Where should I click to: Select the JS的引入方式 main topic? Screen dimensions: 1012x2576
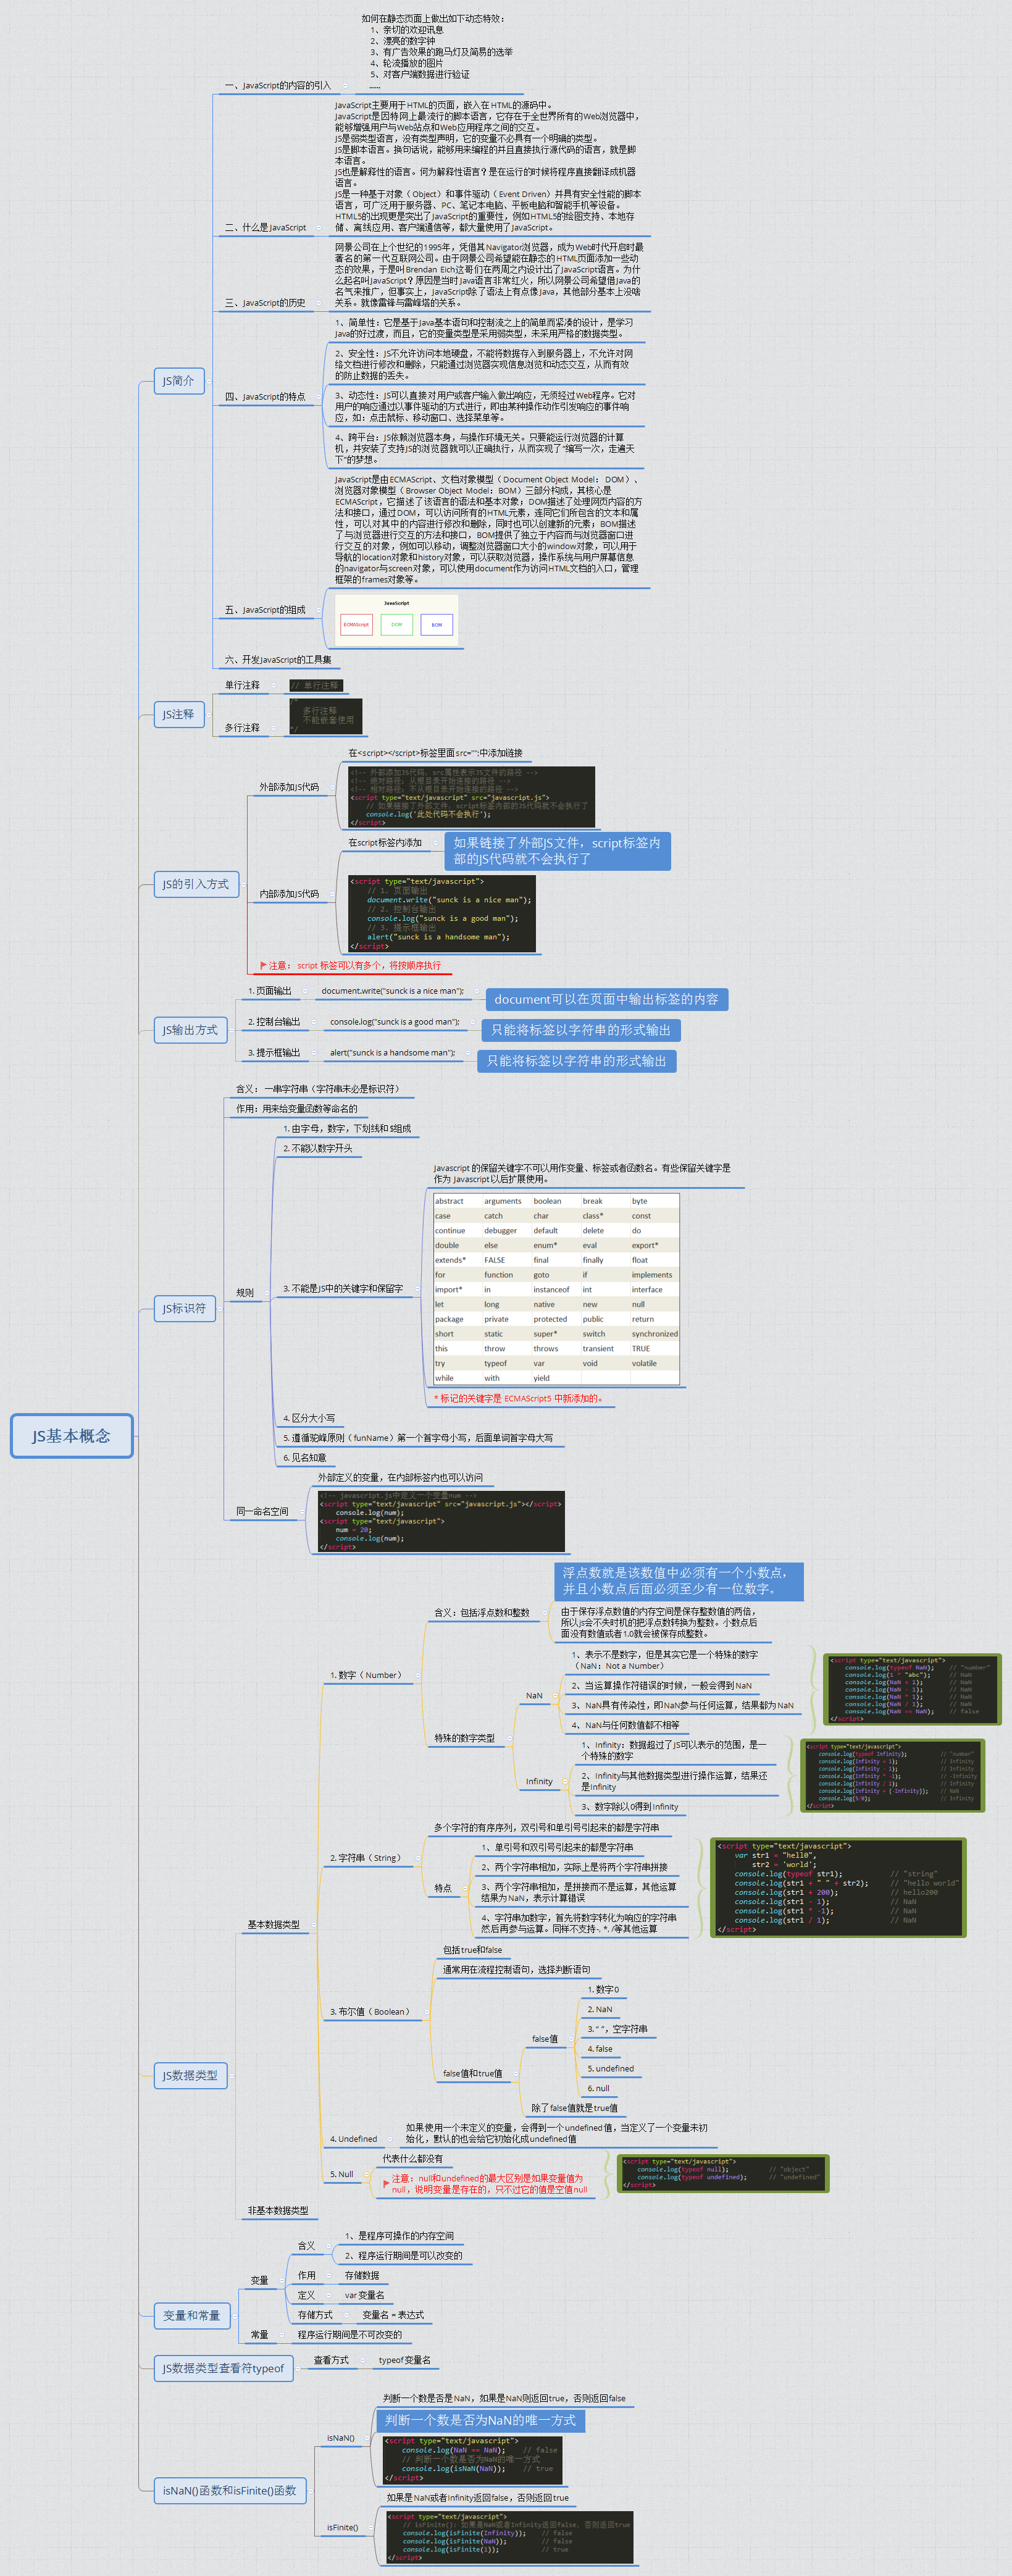click(x=196, y=884)
